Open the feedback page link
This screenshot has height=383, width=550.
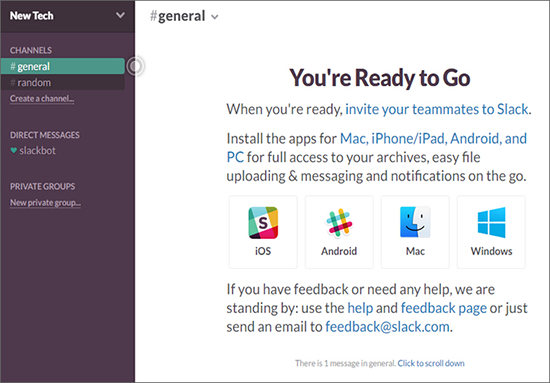click(x=444, y=308)
